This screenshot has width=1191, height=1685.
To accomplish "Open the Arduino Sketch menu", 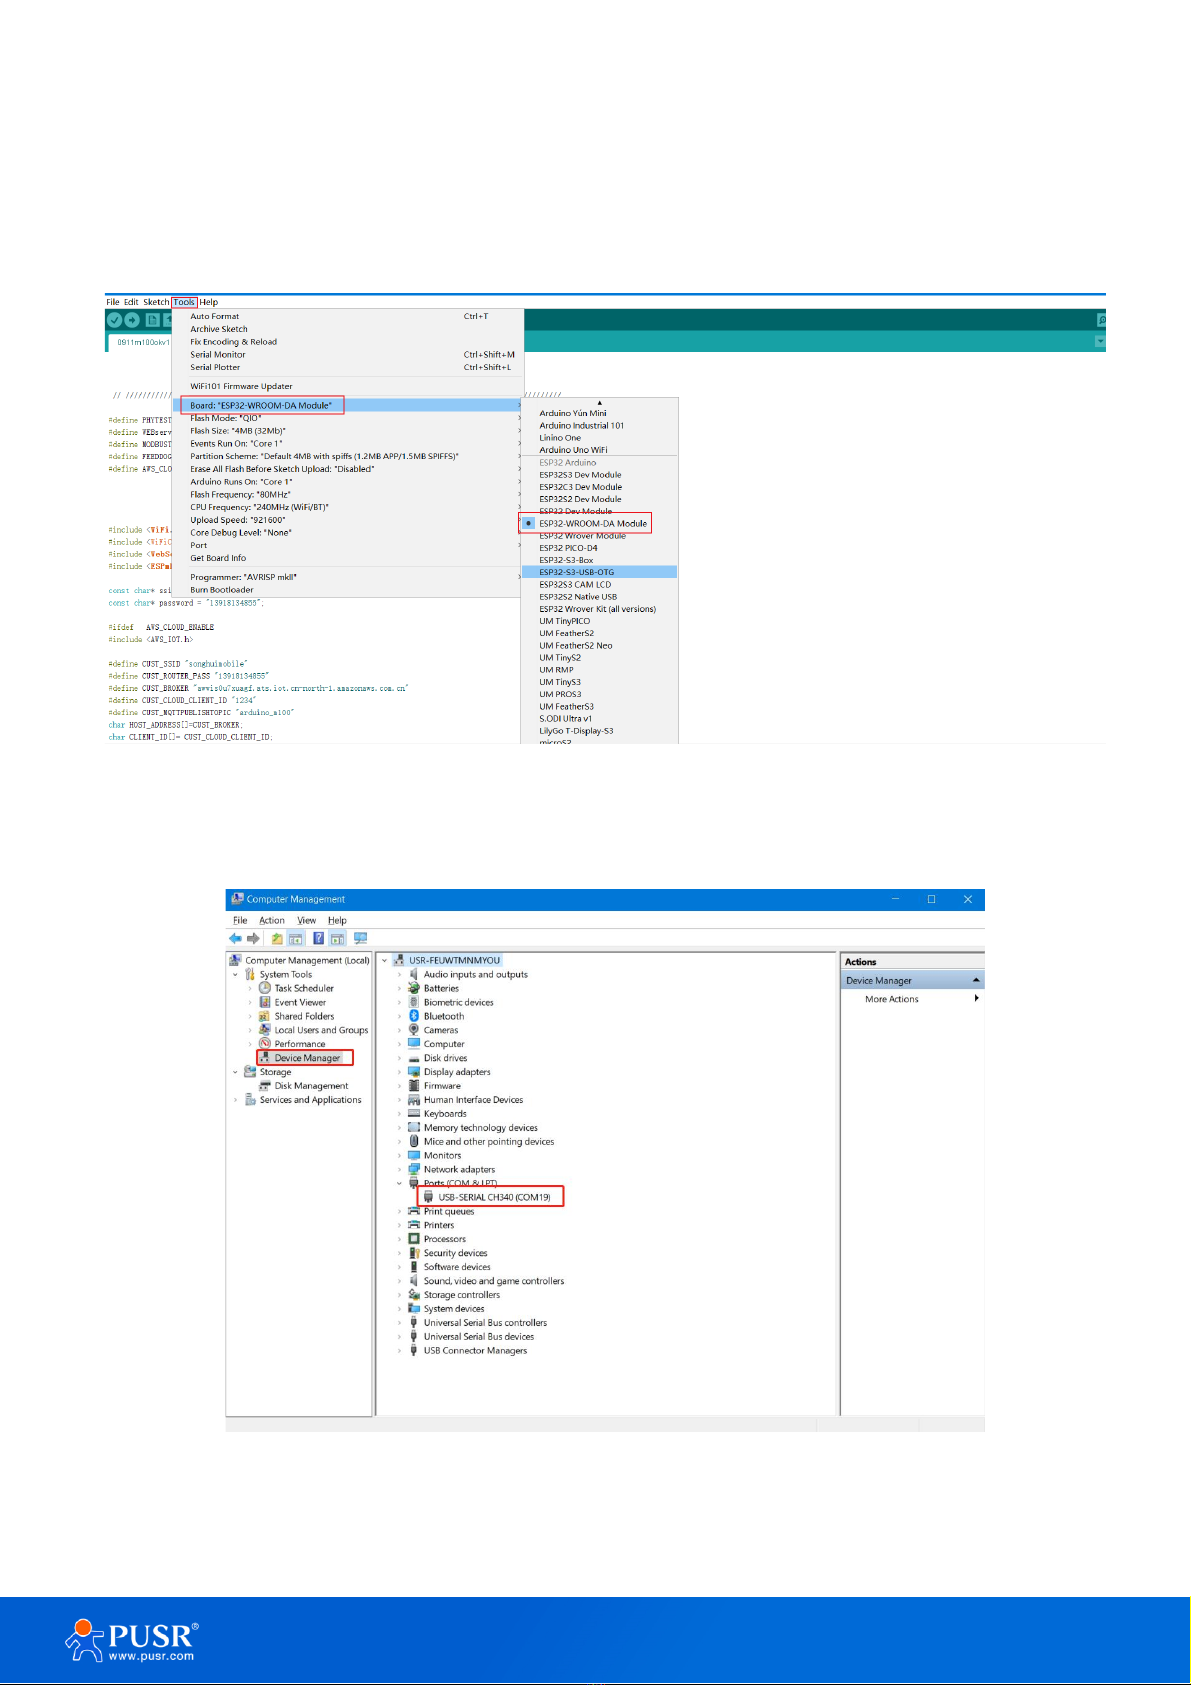I will (156, 302).
